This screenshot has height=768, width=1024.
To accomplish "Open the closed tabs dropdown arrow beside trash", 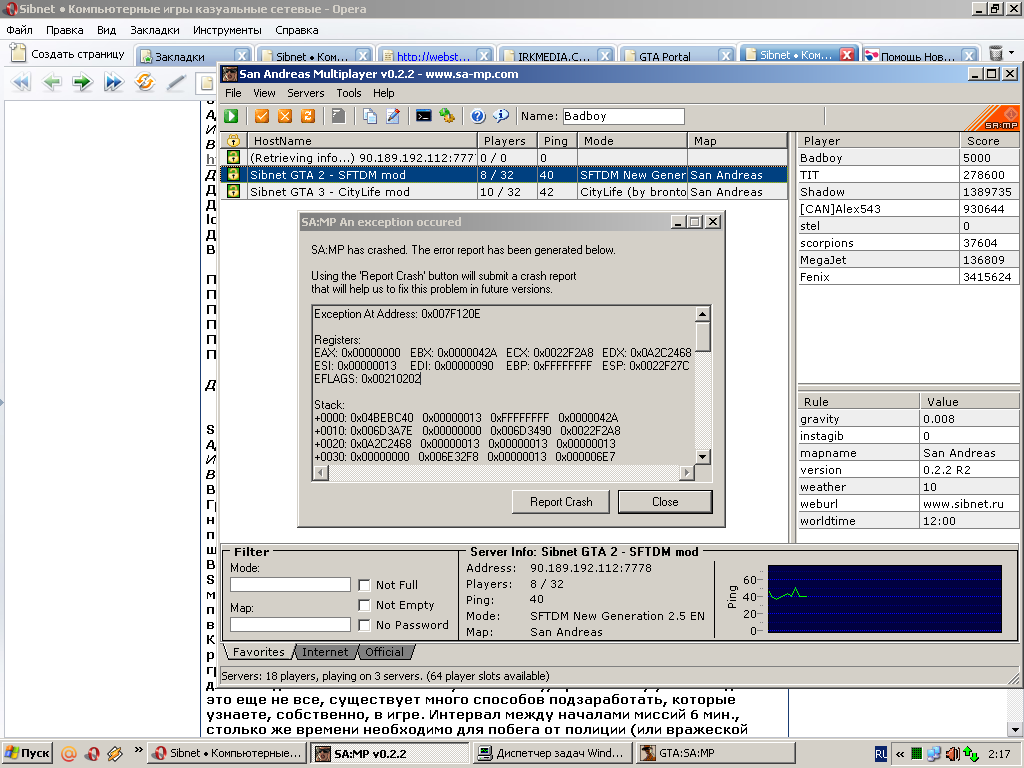I will pos(1012,52).
